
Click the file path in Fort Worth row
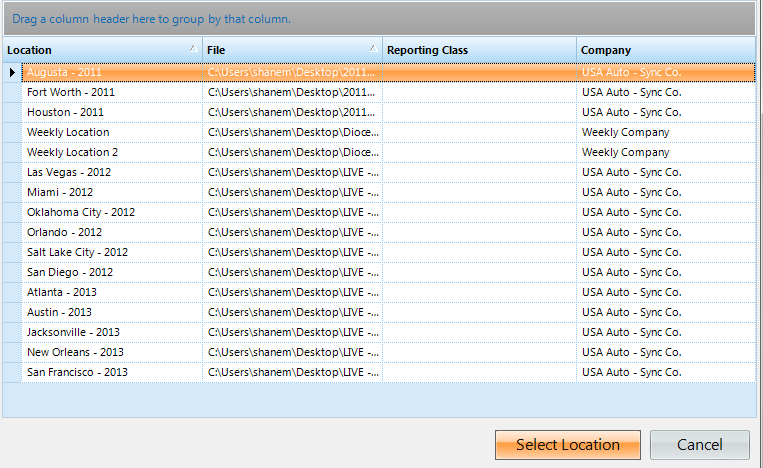[291, 92]
